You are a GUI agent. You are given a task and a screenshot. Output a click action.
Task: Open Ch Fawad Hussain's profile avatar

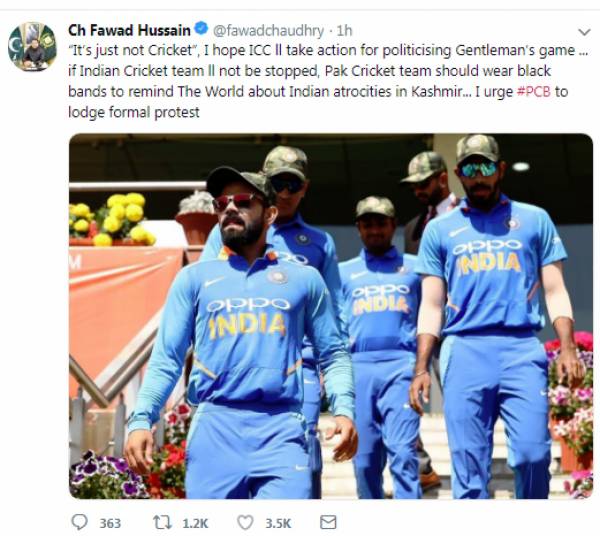[32, 47]
